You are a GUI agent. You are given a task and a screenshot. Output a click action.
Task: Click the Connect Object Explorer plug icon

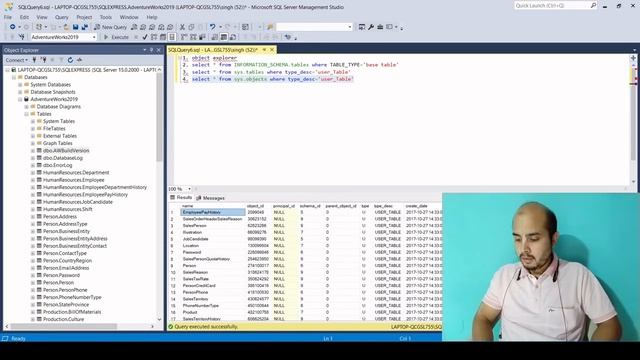coord(34,60)
